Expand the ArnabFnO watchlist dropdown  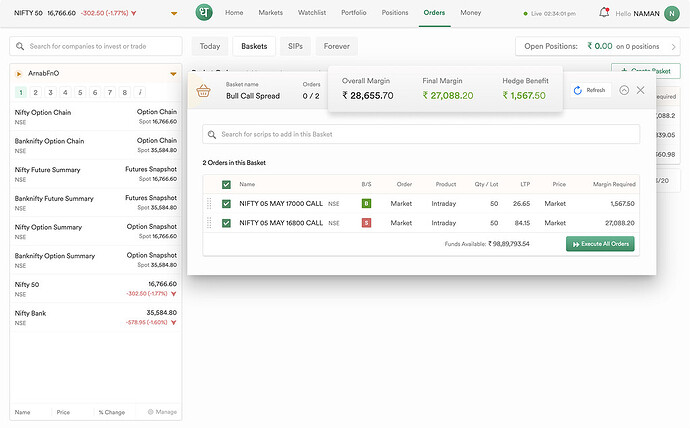pyautogui.click(x=173, y=74)
